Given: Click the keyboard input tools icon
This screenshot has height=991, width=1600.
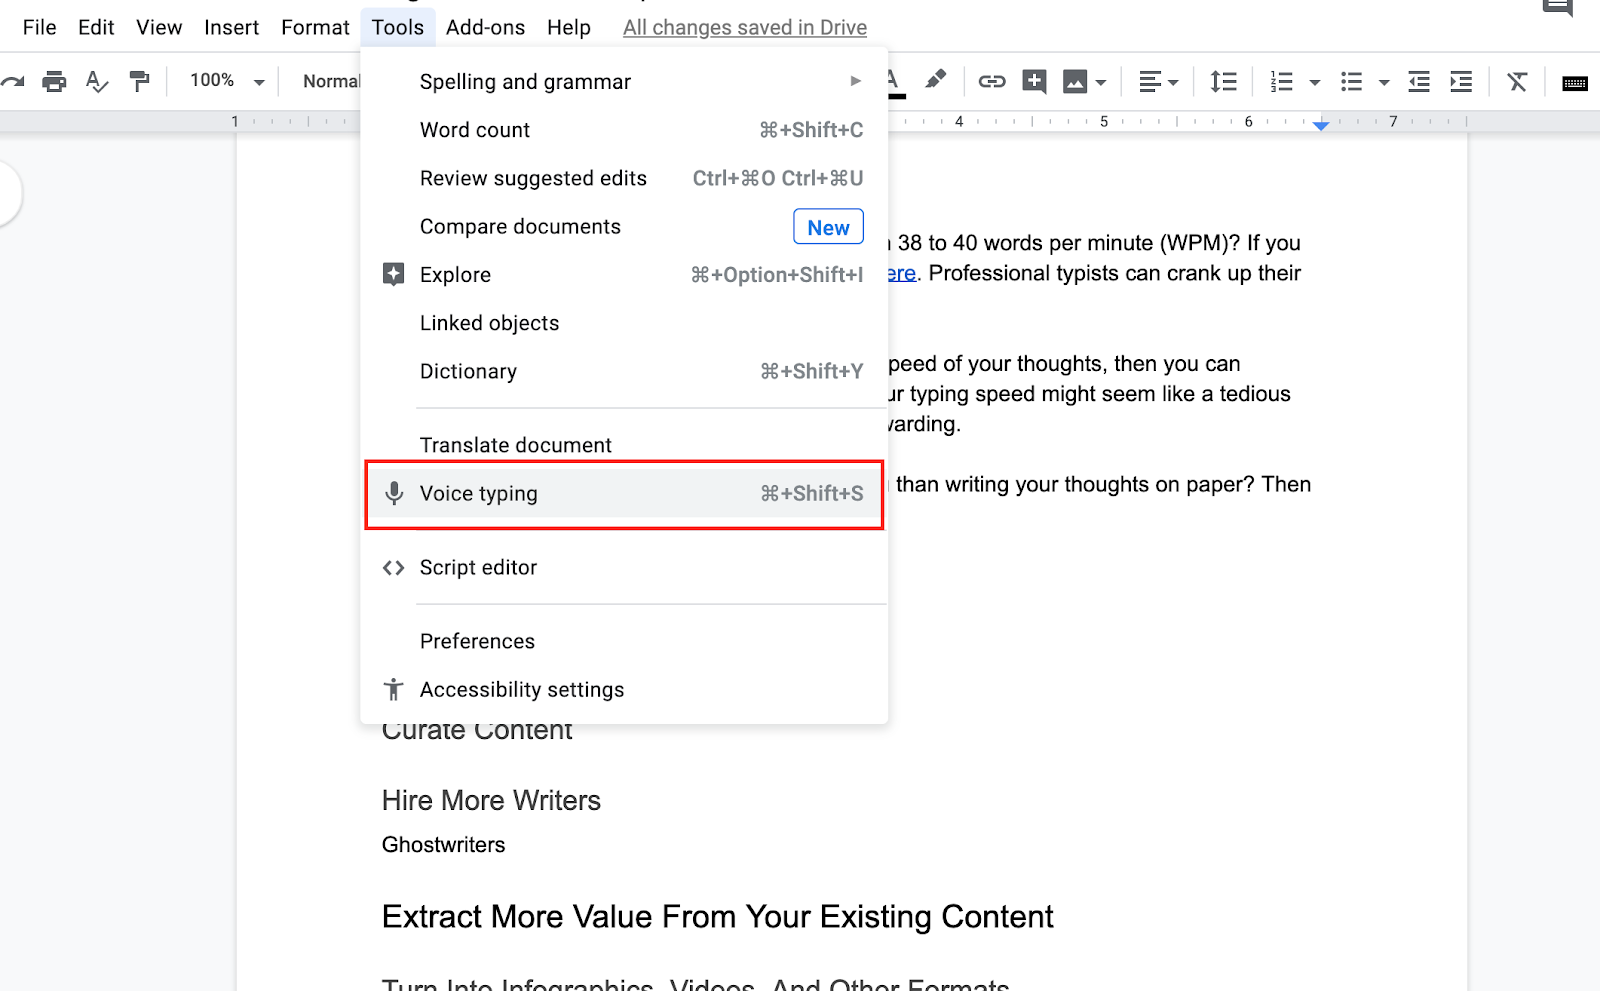Looking at the screenshot, I should (1575, 82).
